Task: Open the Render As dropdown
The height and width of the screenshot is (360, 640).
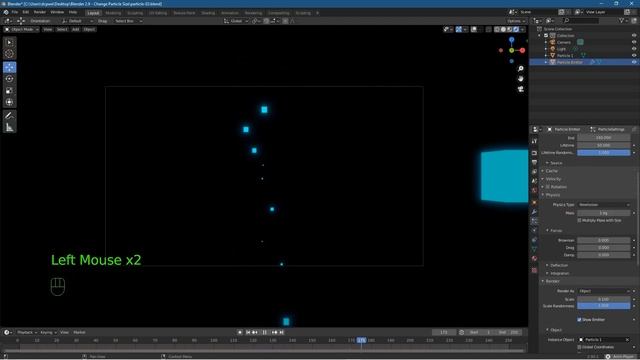Action: tap(604, 291)
